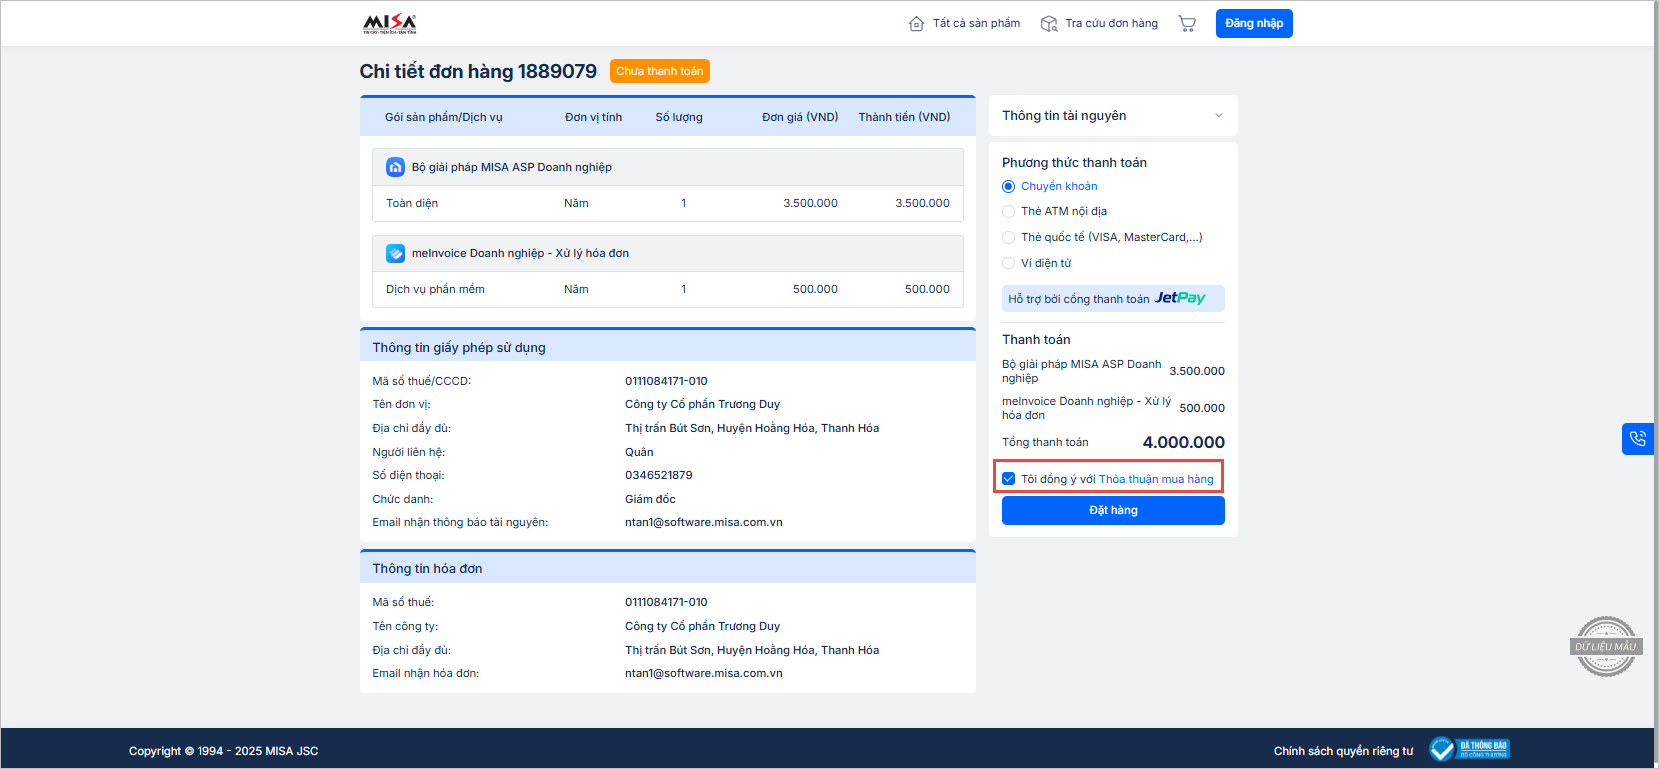The height and width of the screenshot is (769, 1659).
Task: Click the Dịch vụ phần mềm cell
Action: [x=435, y=289]
